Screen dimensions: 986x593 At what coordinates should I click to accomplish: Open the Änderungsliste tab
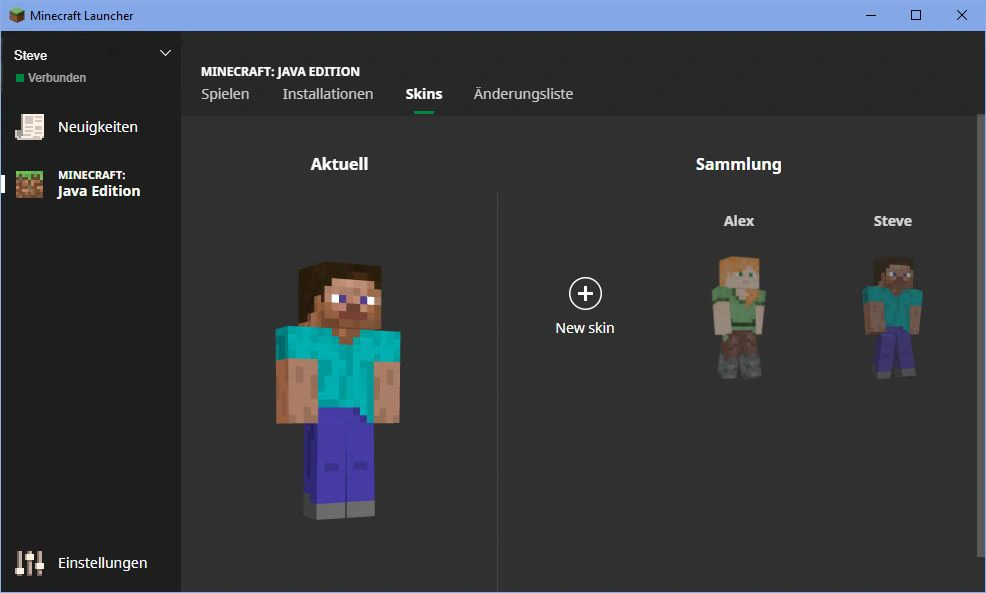click(x=523, y=94)
